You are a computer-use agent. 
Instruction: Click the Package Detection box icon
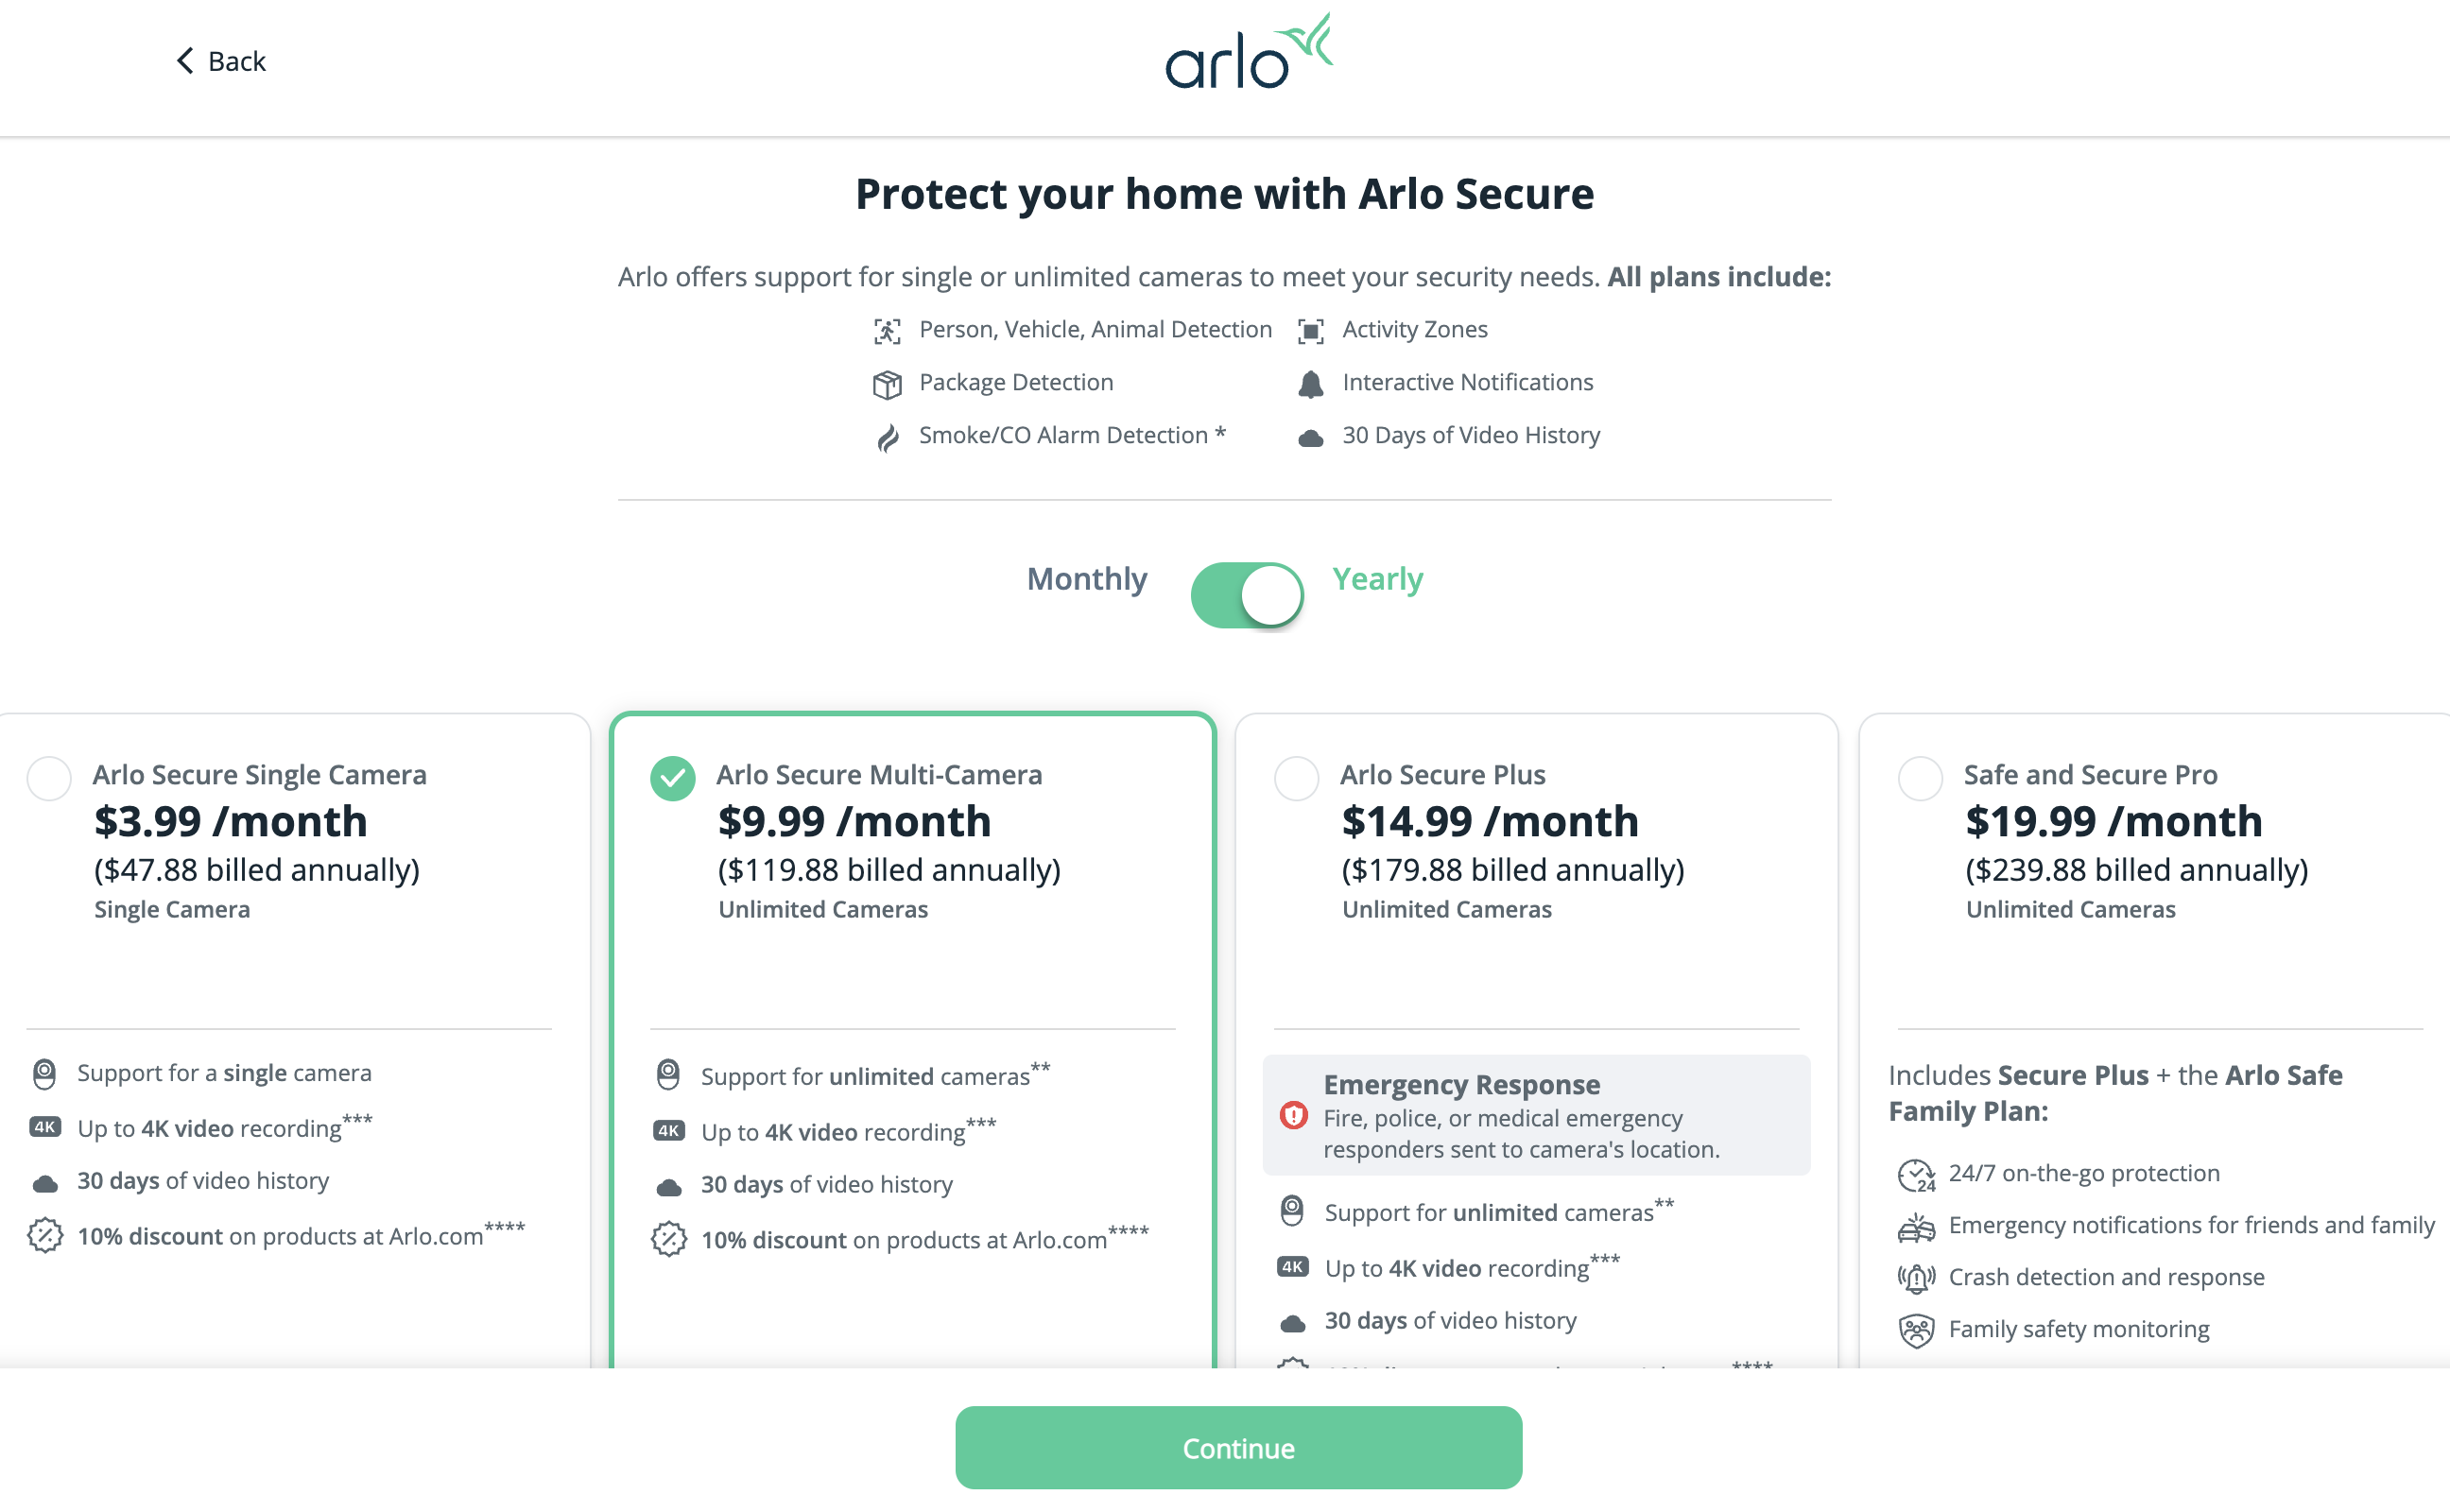(887, 384)
